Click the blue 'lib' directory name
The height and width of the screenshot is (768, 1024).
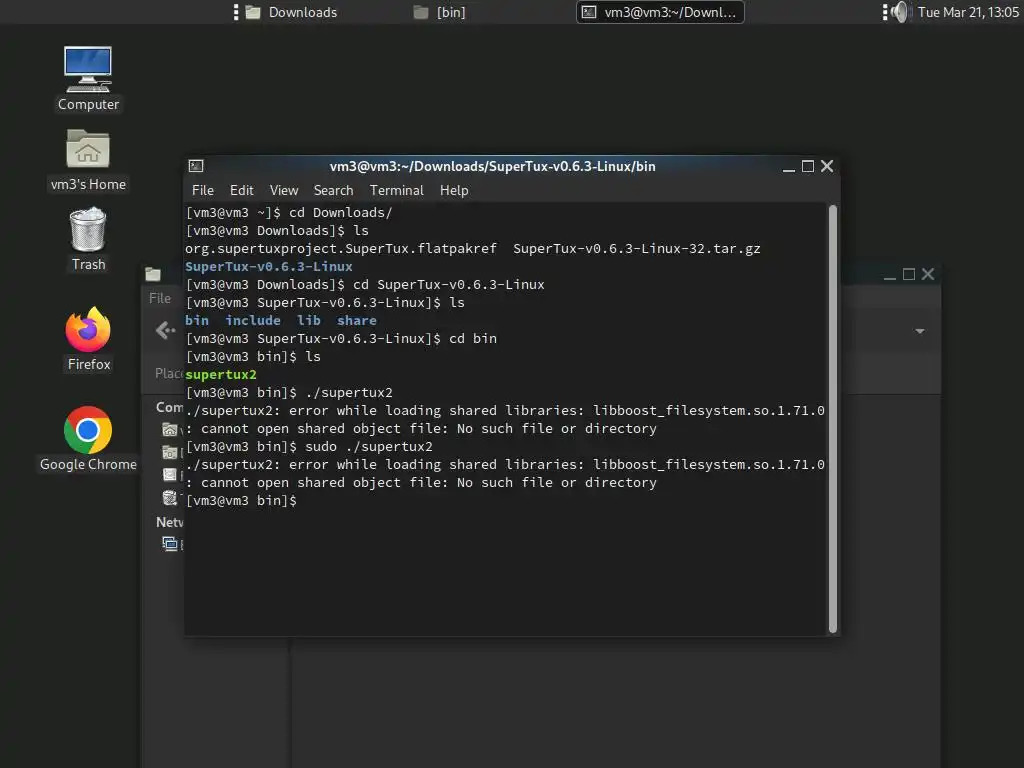tap(308, 321)
